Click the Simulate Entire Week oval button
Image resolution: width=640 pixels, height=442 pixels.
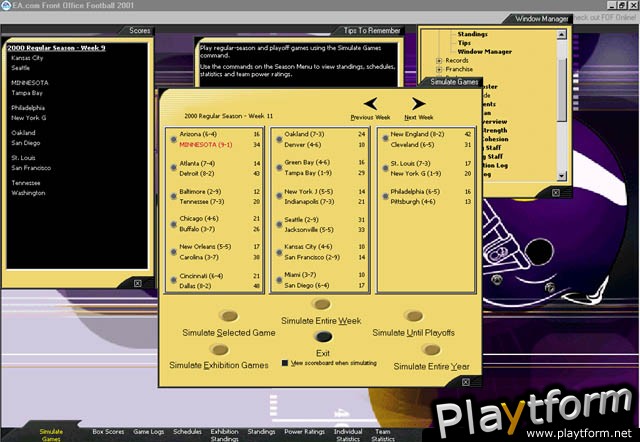(x=321, y=304)
